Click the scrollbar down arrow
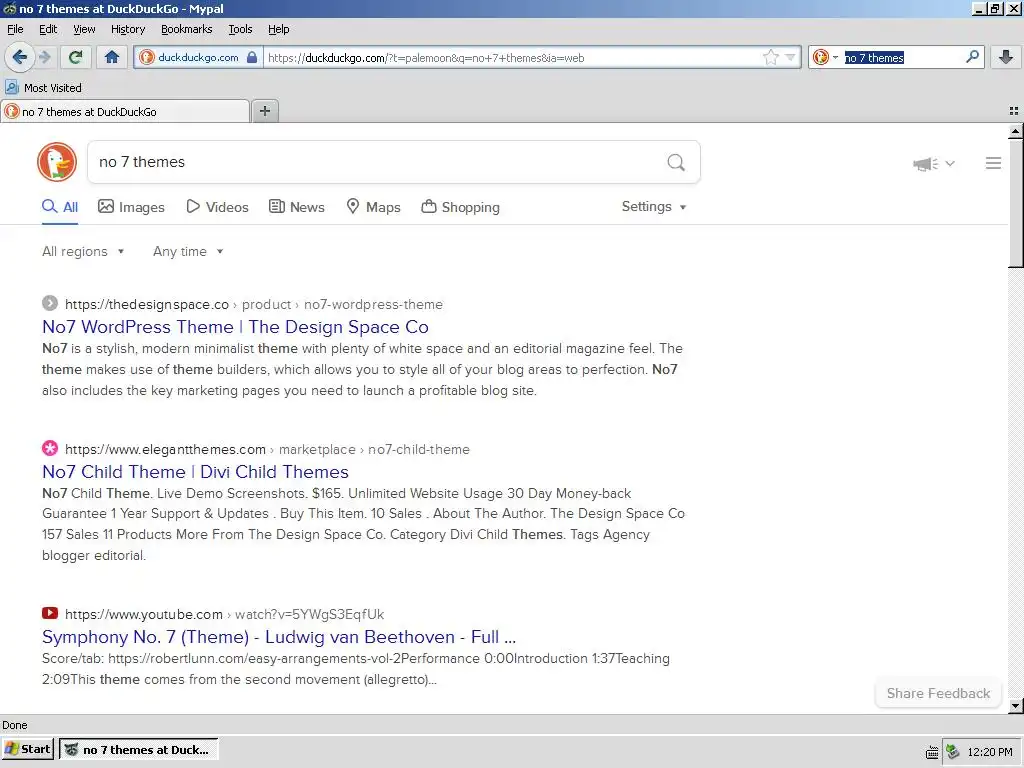1024x768 pixels. [1016, 706]
